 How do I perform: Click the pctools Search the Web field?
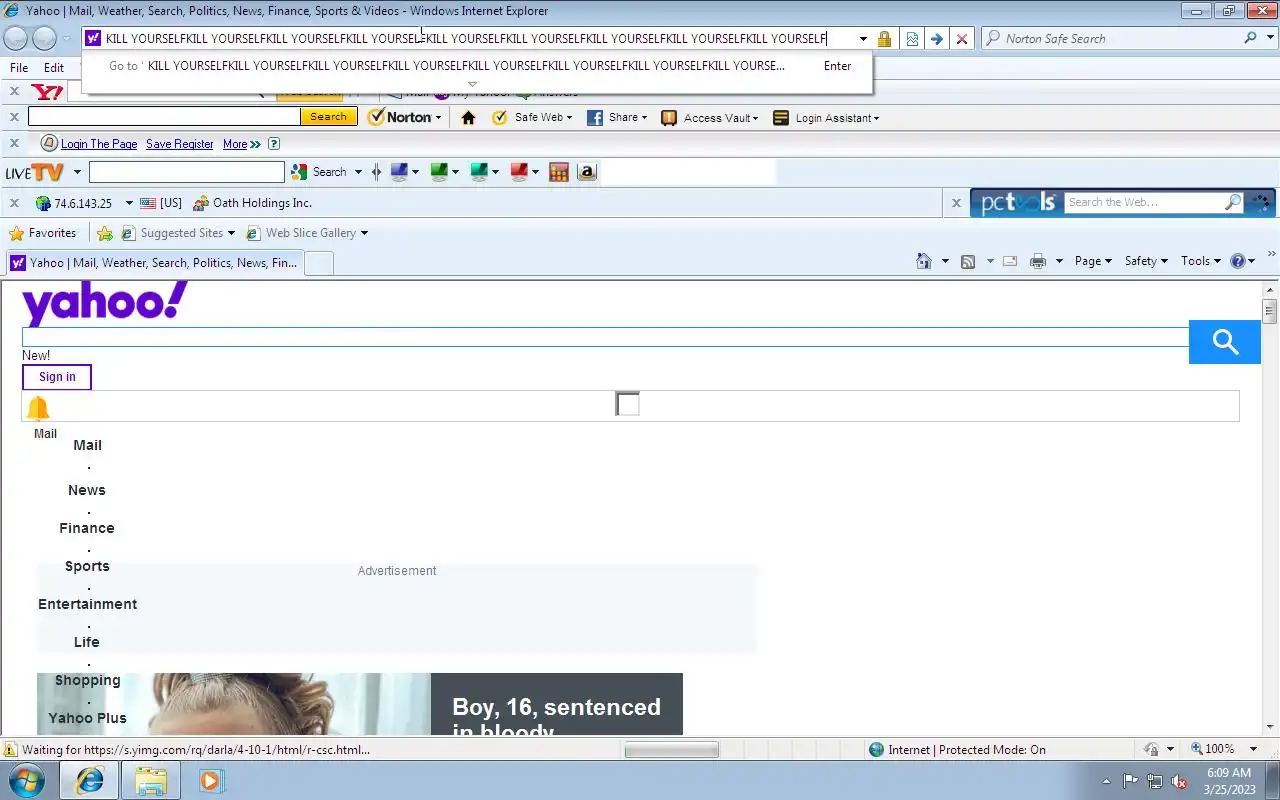(x=1144, y=202)
